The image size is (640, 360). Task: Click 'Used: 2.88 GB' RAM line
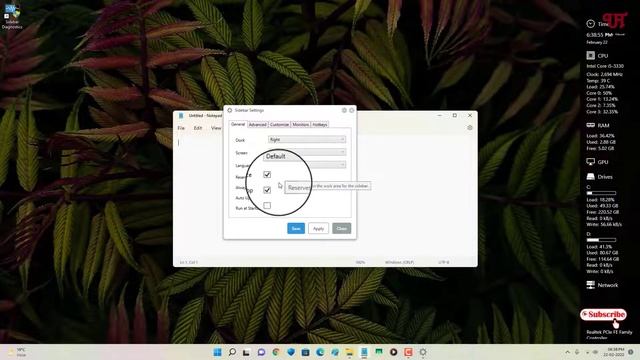coord(601,142)
